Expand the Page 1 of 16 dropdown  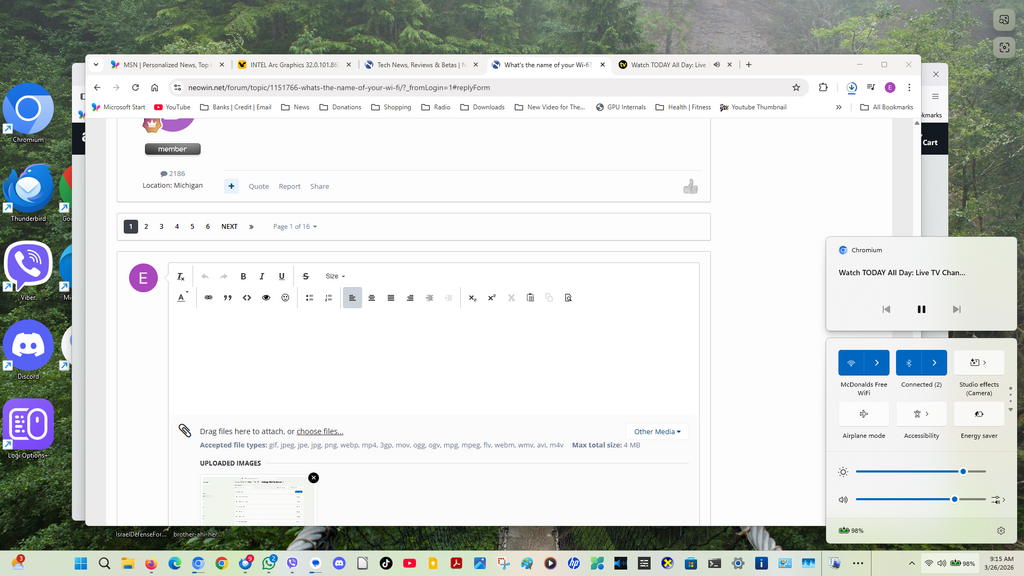[x=295, y=227]
